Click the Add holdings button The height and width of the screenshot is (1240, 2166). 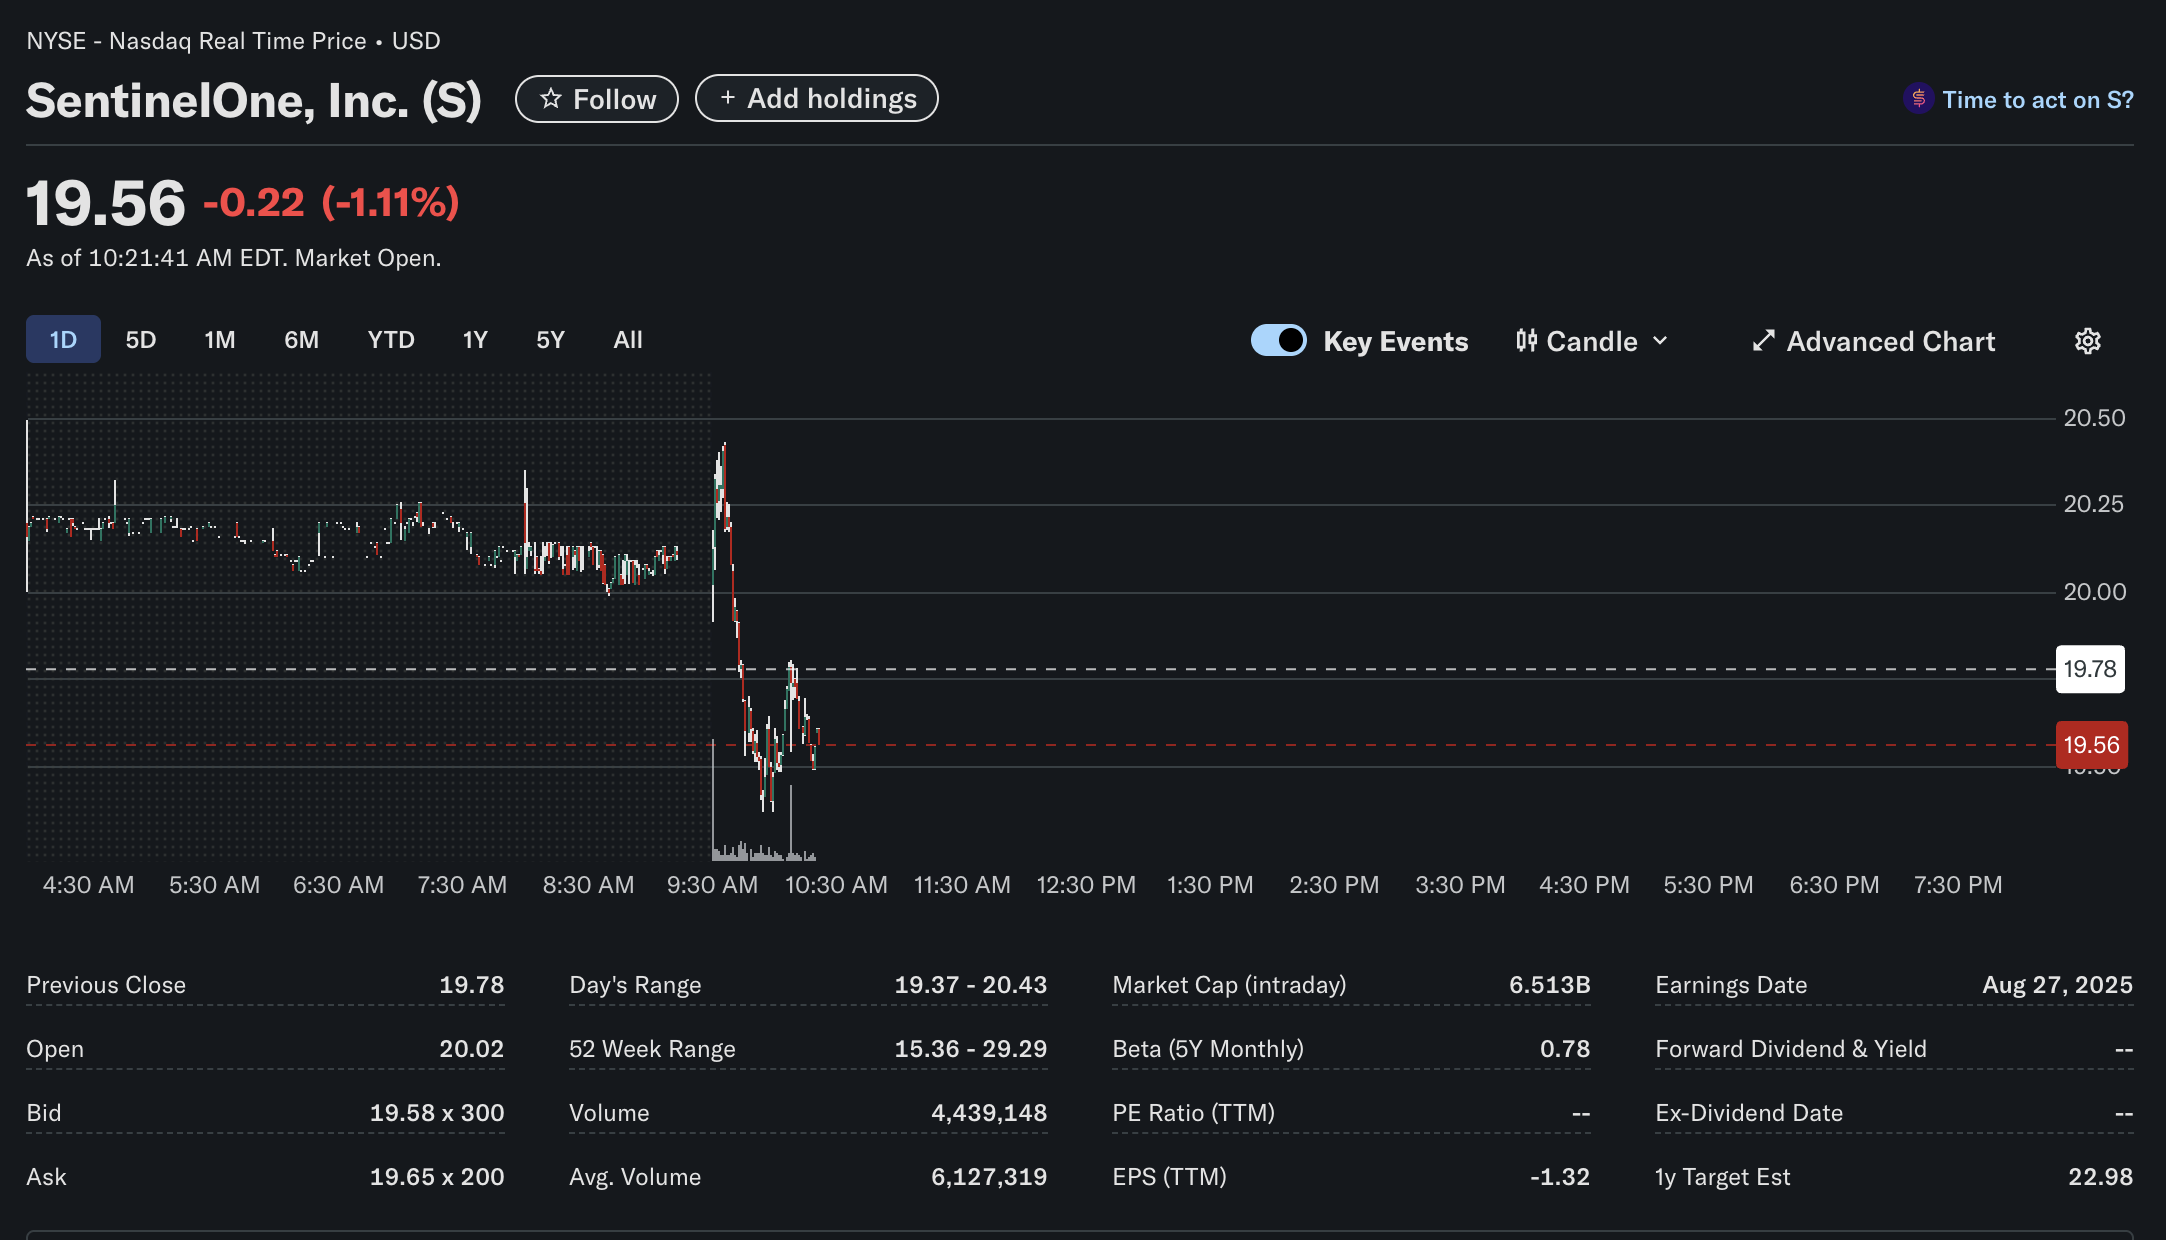coord(816,98)
